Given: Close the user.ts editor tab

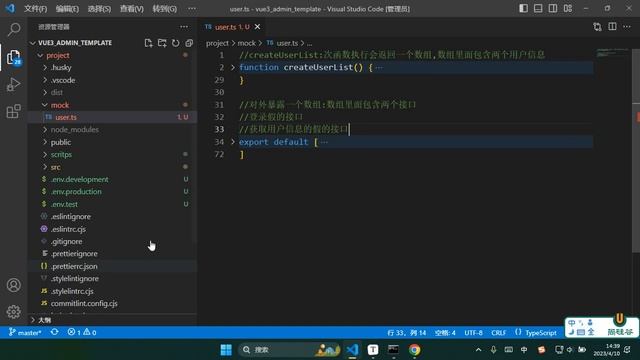Looking at the screenshot, I should click(258, 27).
